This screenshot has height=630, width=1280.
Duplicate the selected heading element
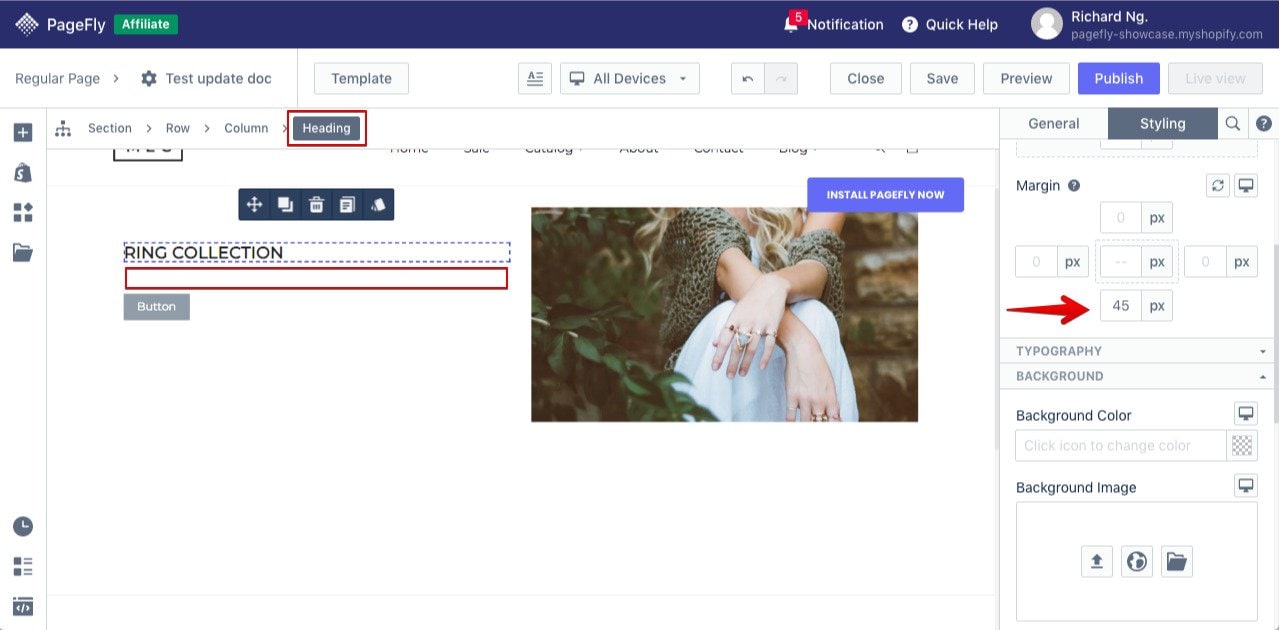(285, 205)
